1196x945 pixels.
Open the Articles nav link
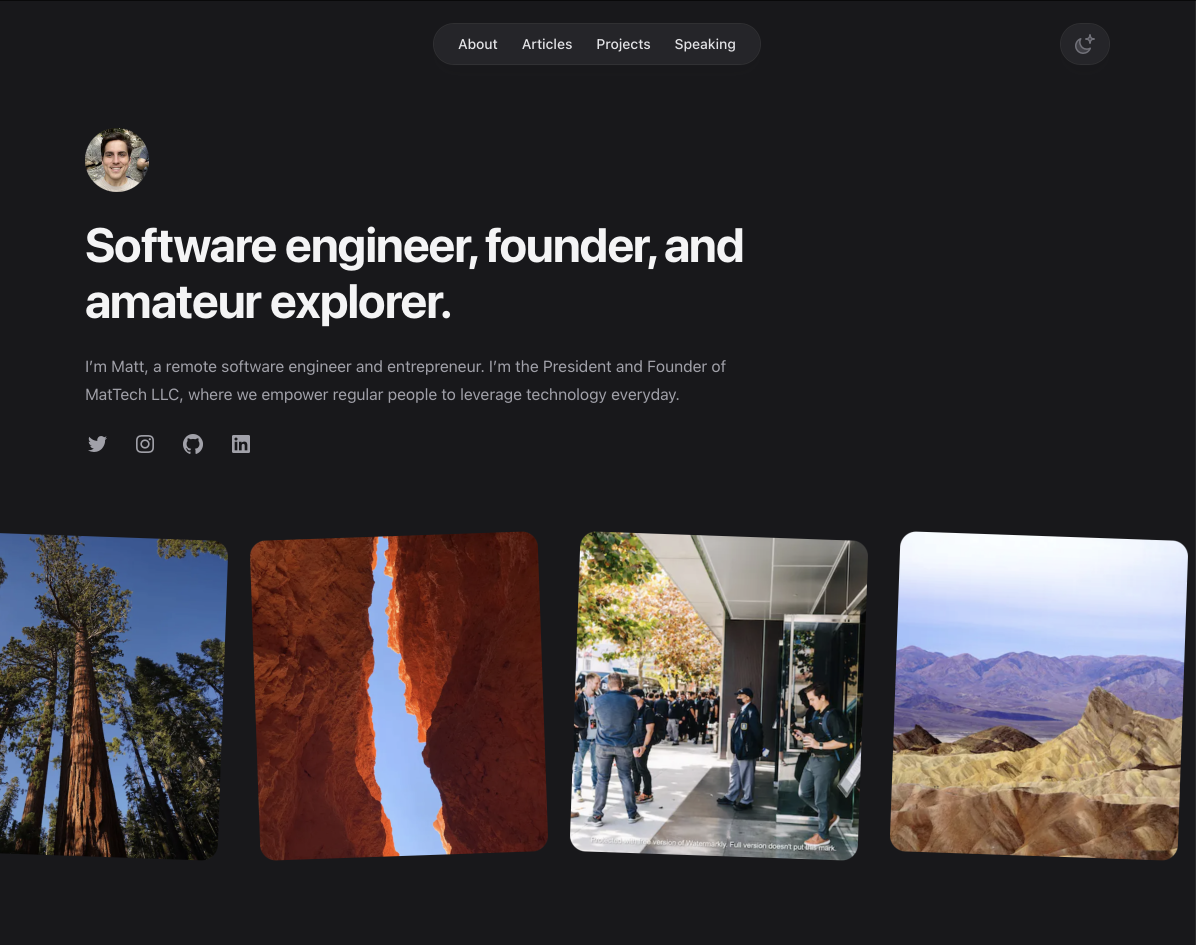[x=547, y=44]
